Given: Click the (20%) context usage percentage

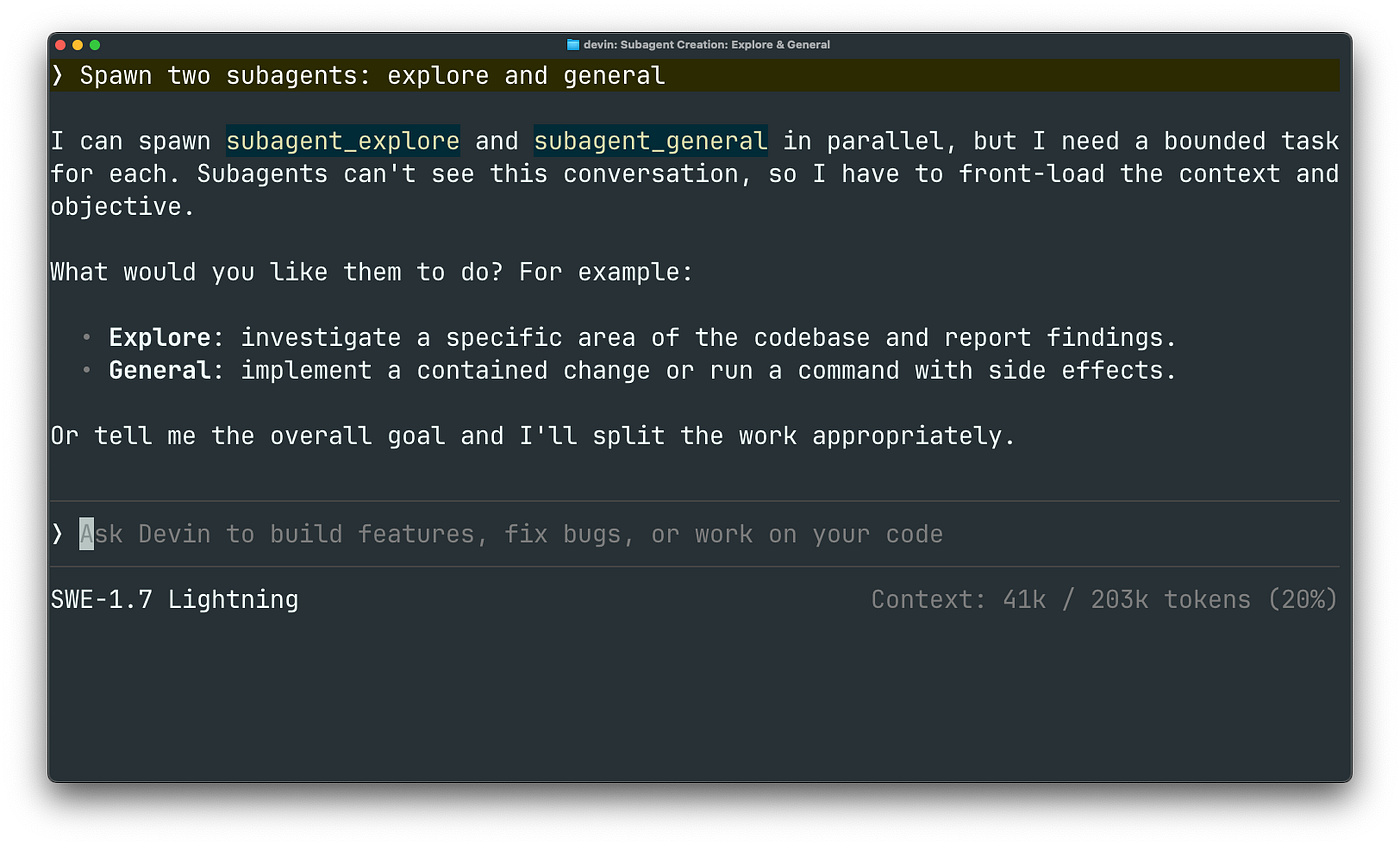Looking at the screenshot, I should point(1301,600).
